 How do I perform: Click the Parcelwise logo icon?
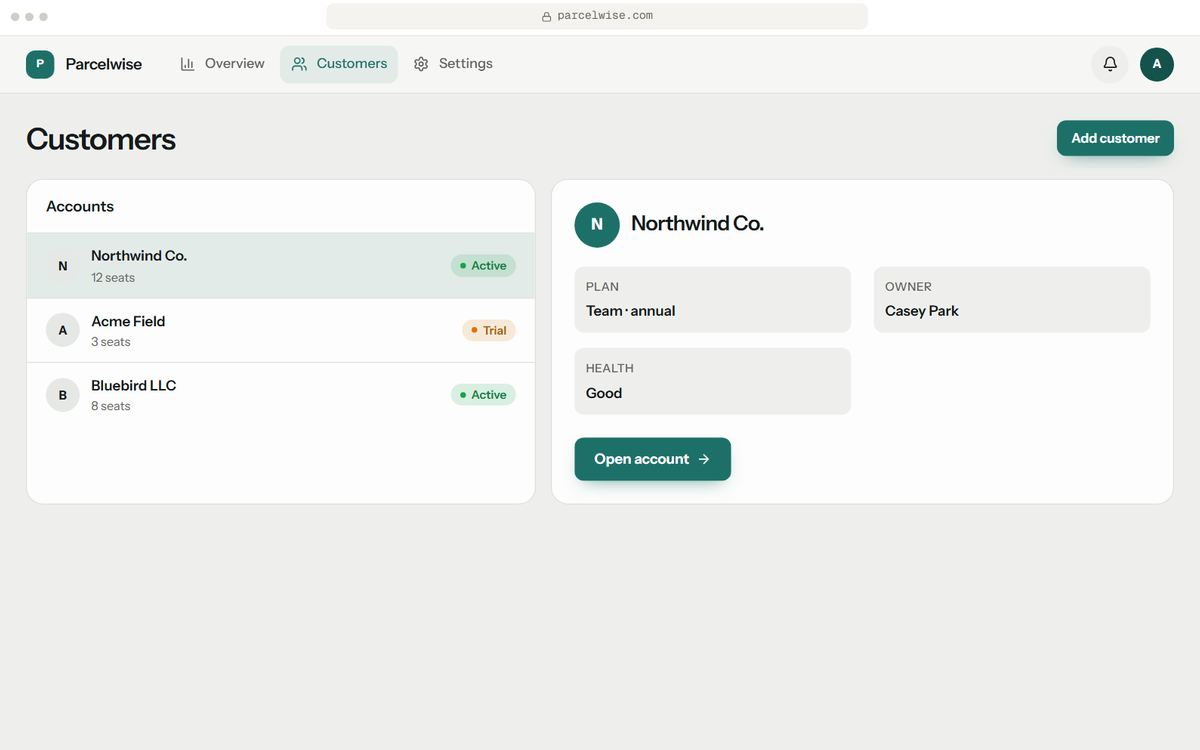[40, 64]
